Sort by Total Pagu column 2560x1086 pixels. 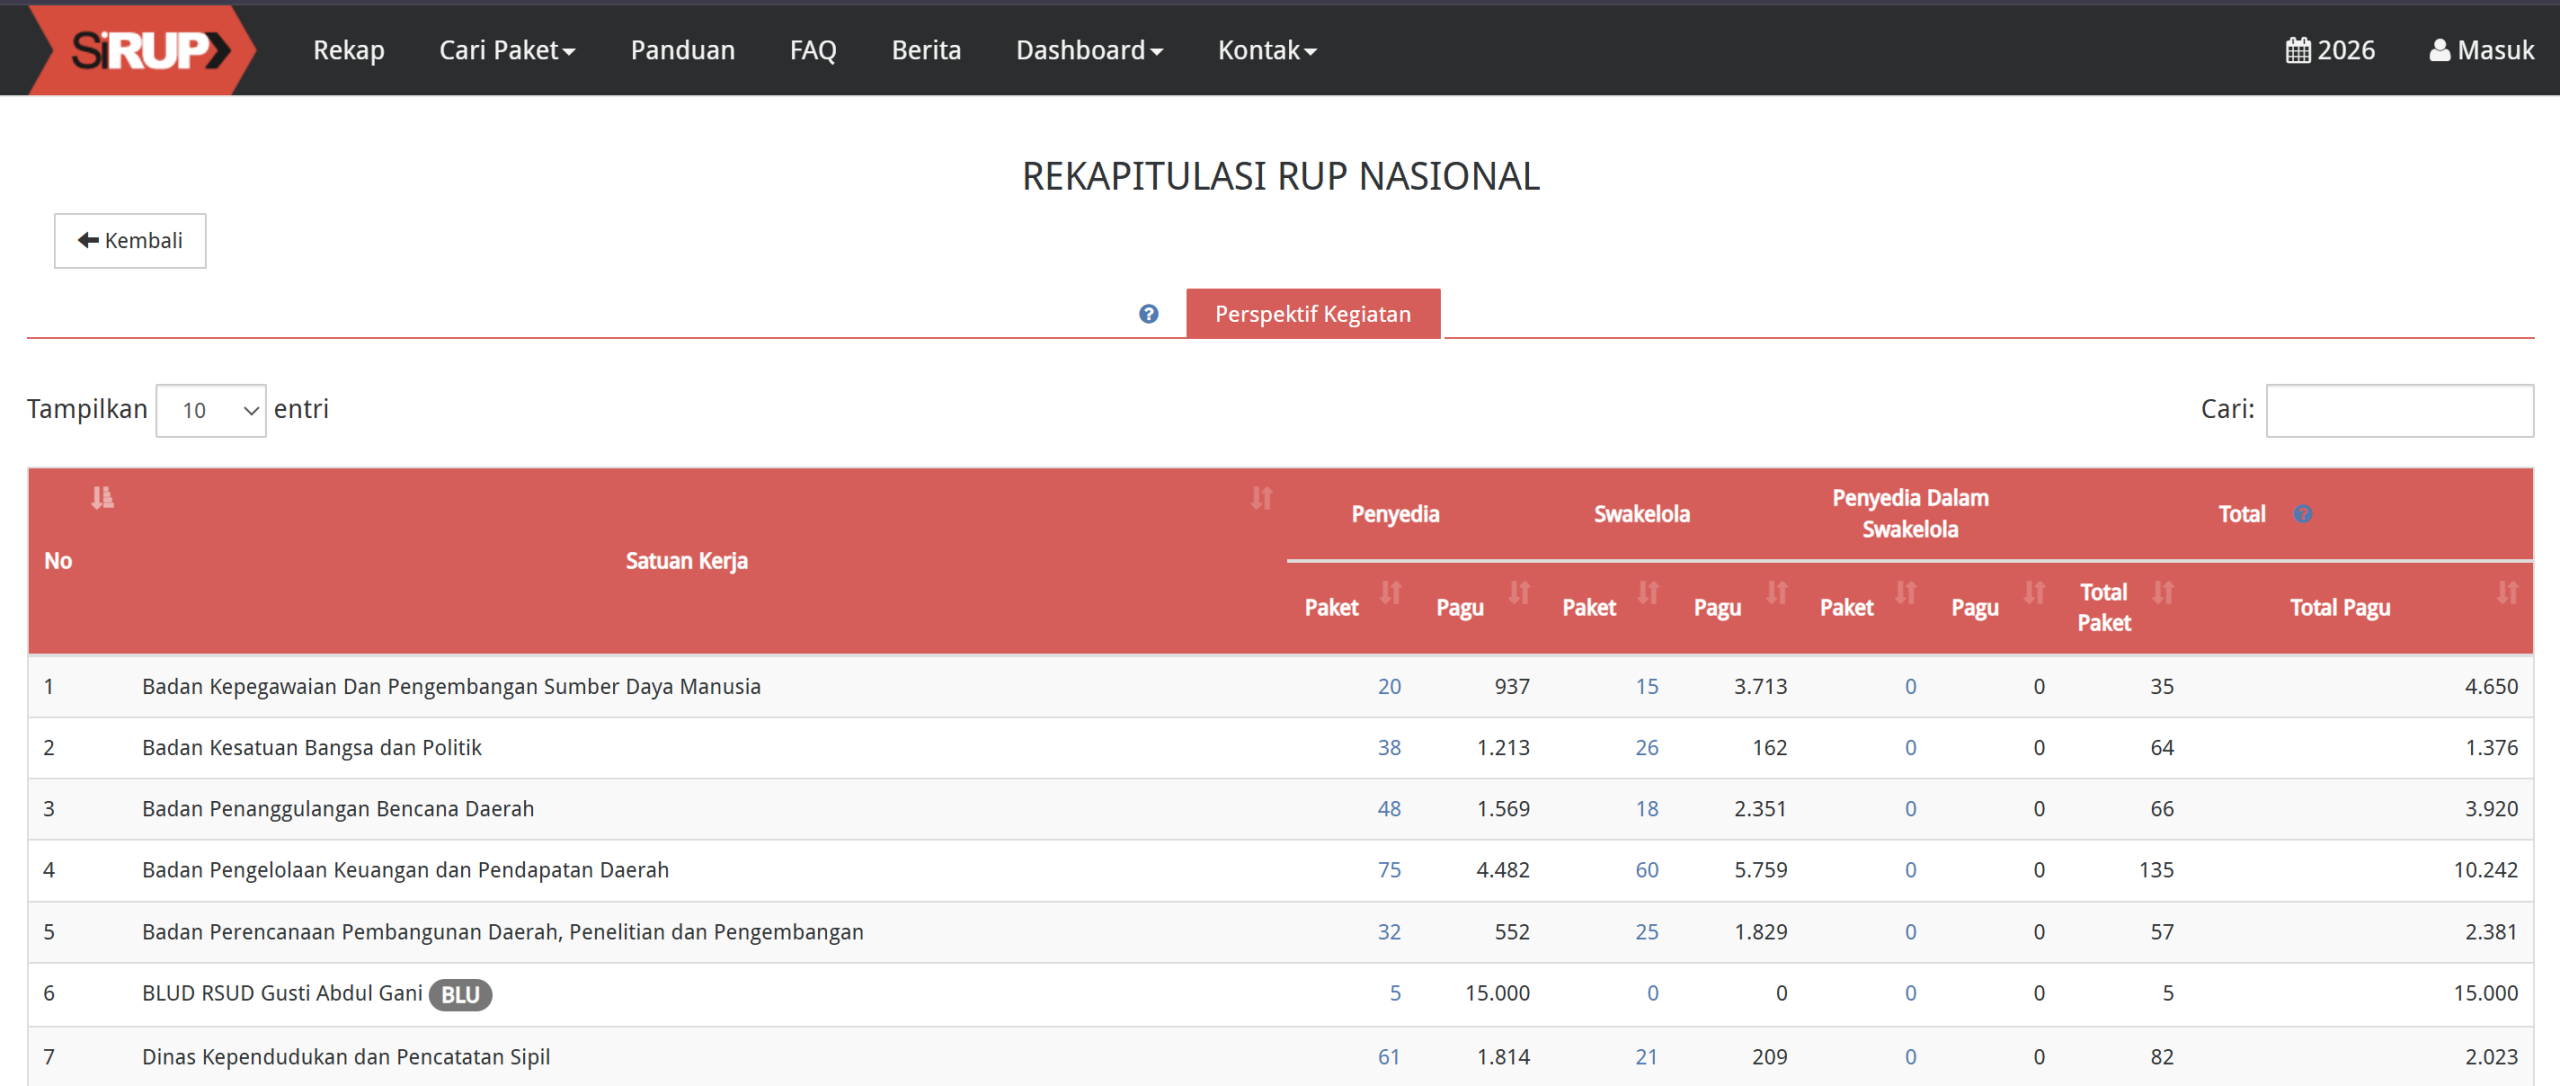coord(2506,593)
